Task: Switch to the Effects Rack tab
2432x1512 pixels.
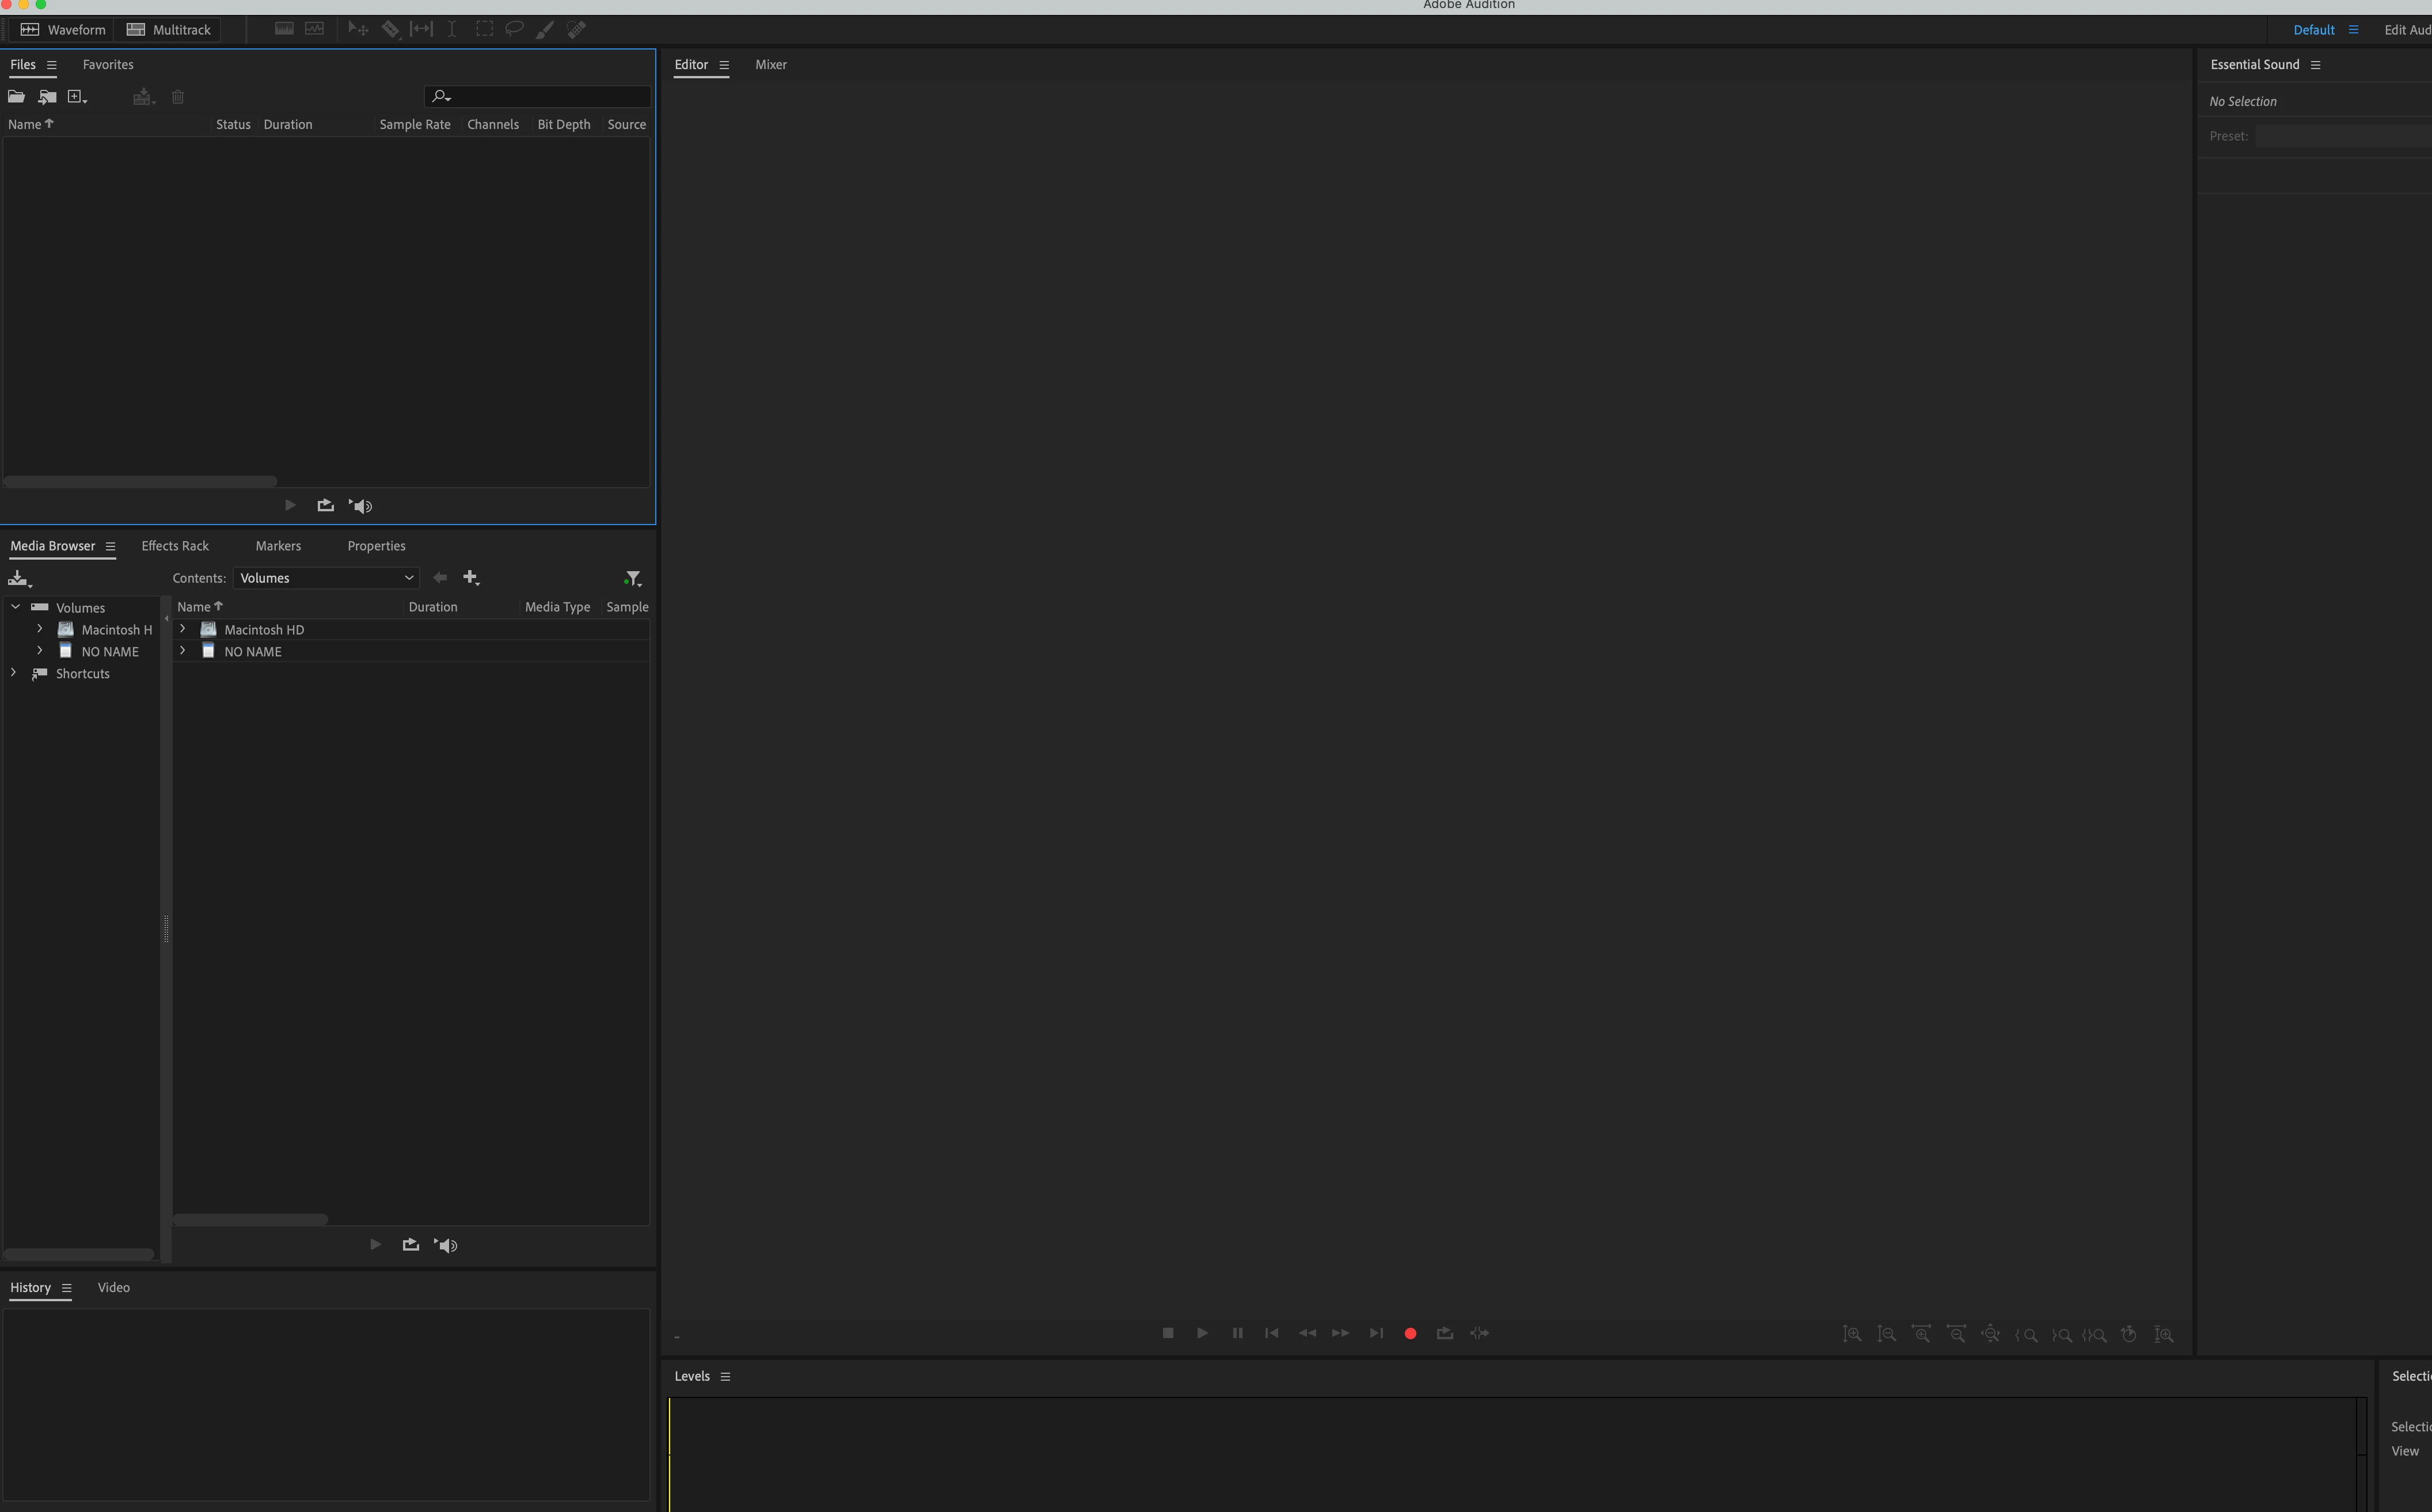Action: coord(175,546)
